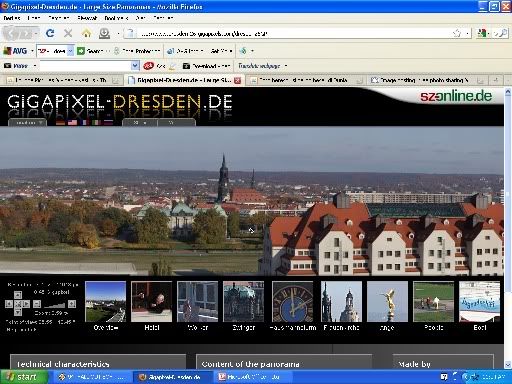Screen dimensions: 512x384
Task: Switch to the Image hosting photo sharing tab
Action: coord(426,80)
